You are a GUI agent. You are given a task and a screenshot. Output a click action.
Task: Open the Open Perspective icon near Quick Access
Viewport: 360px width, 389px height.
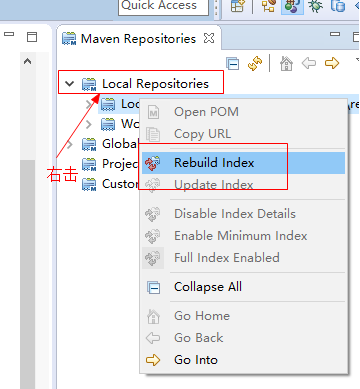point(237,6)
